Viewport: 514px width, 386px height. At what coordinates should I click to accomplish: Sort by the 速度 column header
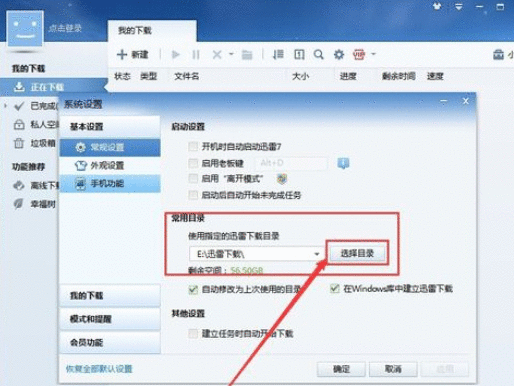435,76
